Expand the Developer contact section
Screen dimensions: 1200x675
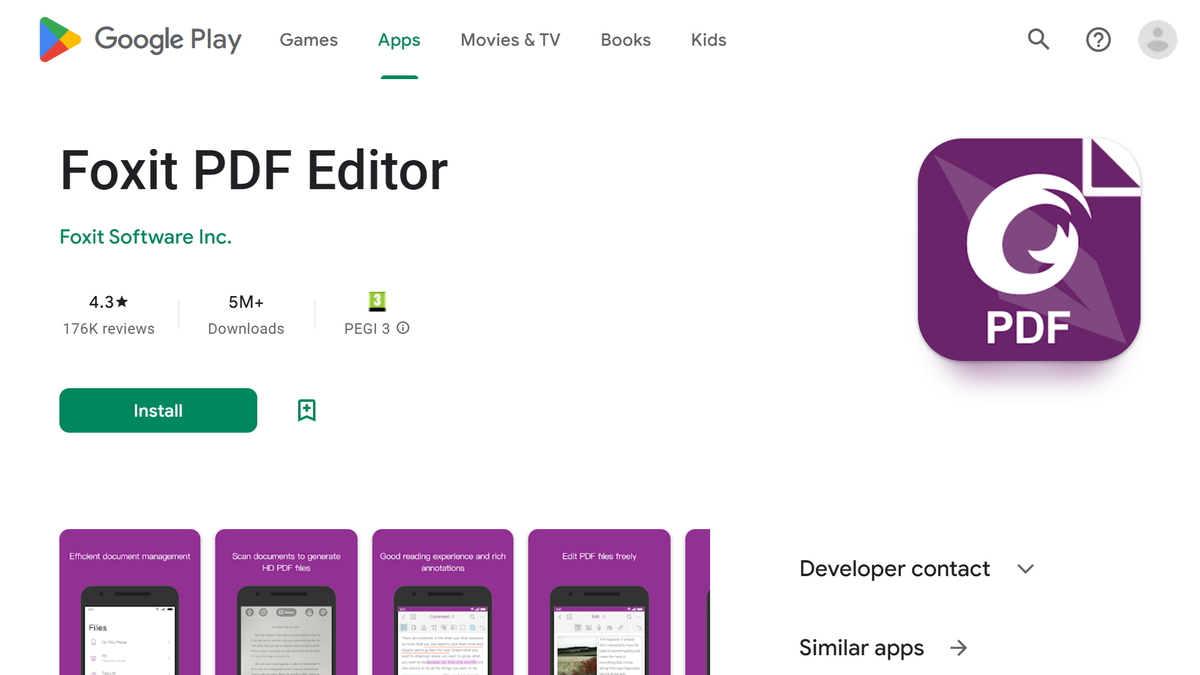(x=1025, y=568)
